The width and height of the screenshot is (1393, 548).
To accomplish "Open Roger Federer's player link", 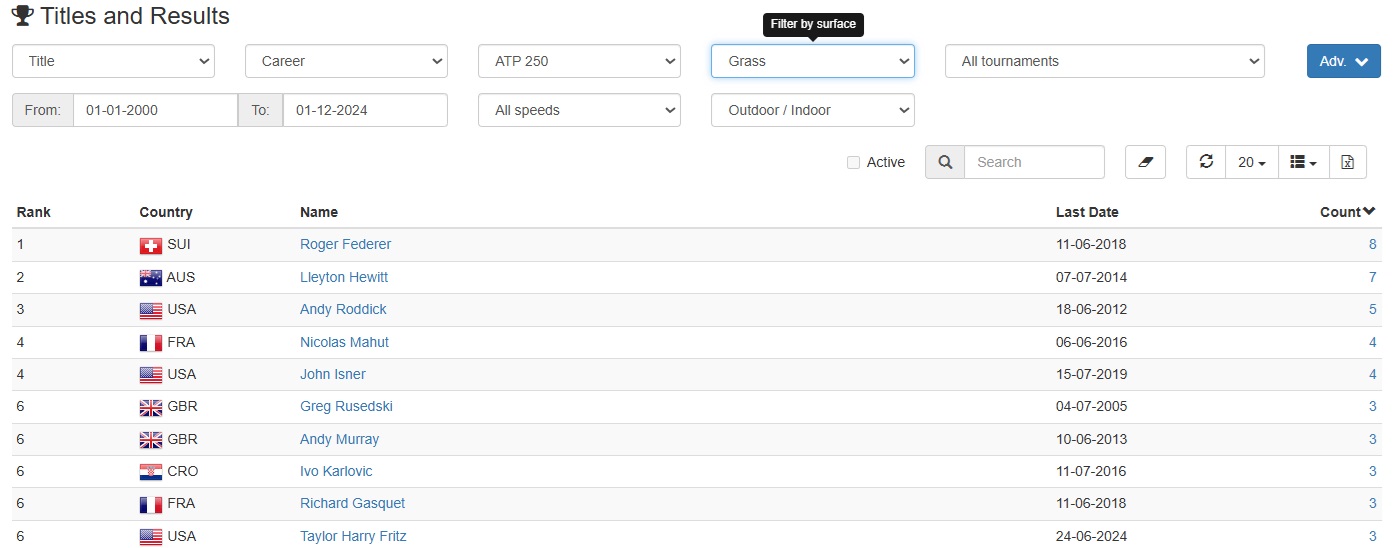I will click(345, 244).
